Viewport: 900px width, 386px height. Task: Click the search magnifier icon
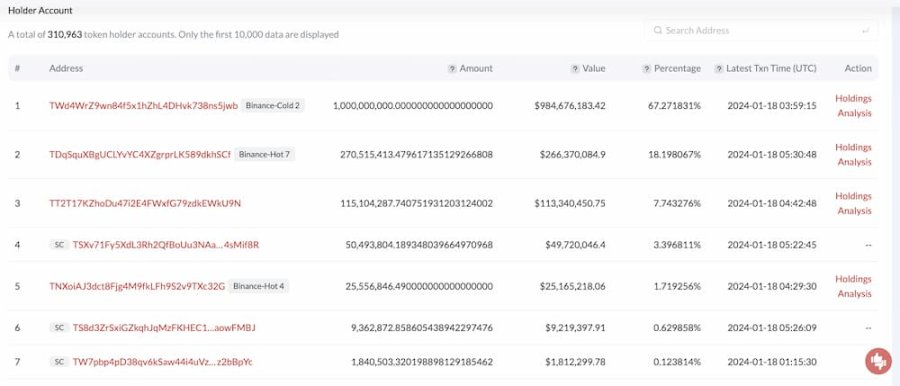[x=658, y=30]
